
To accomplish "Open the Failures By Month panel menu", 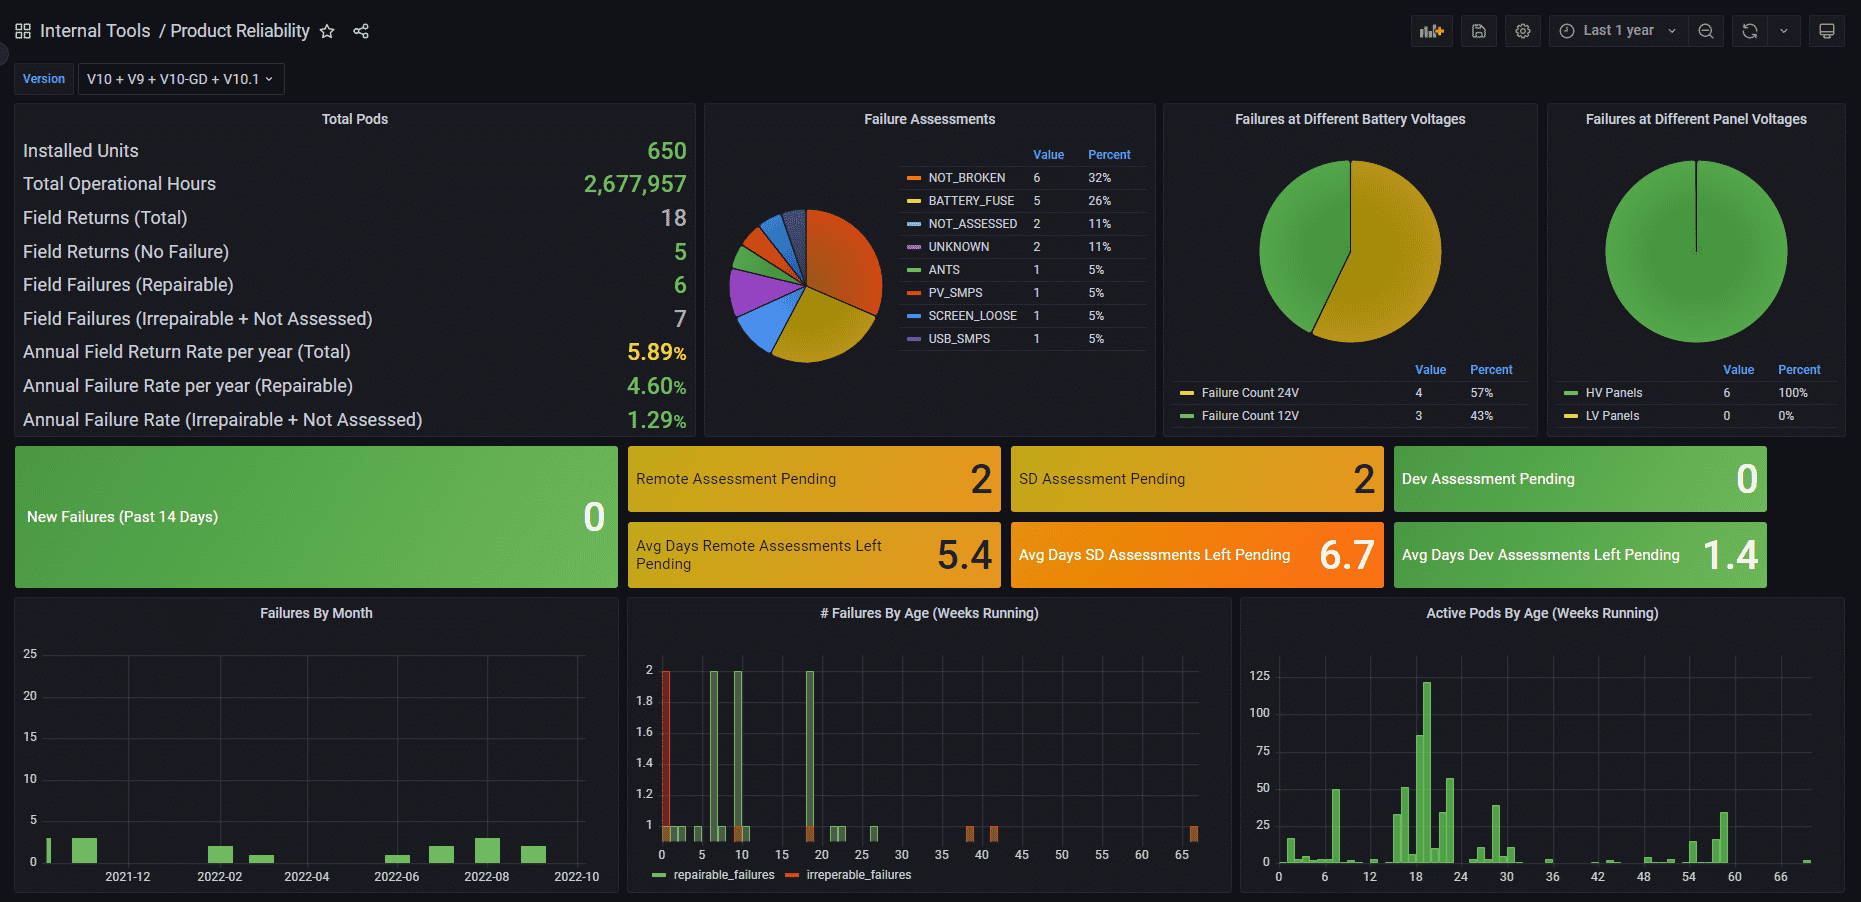I will (316, 613).
